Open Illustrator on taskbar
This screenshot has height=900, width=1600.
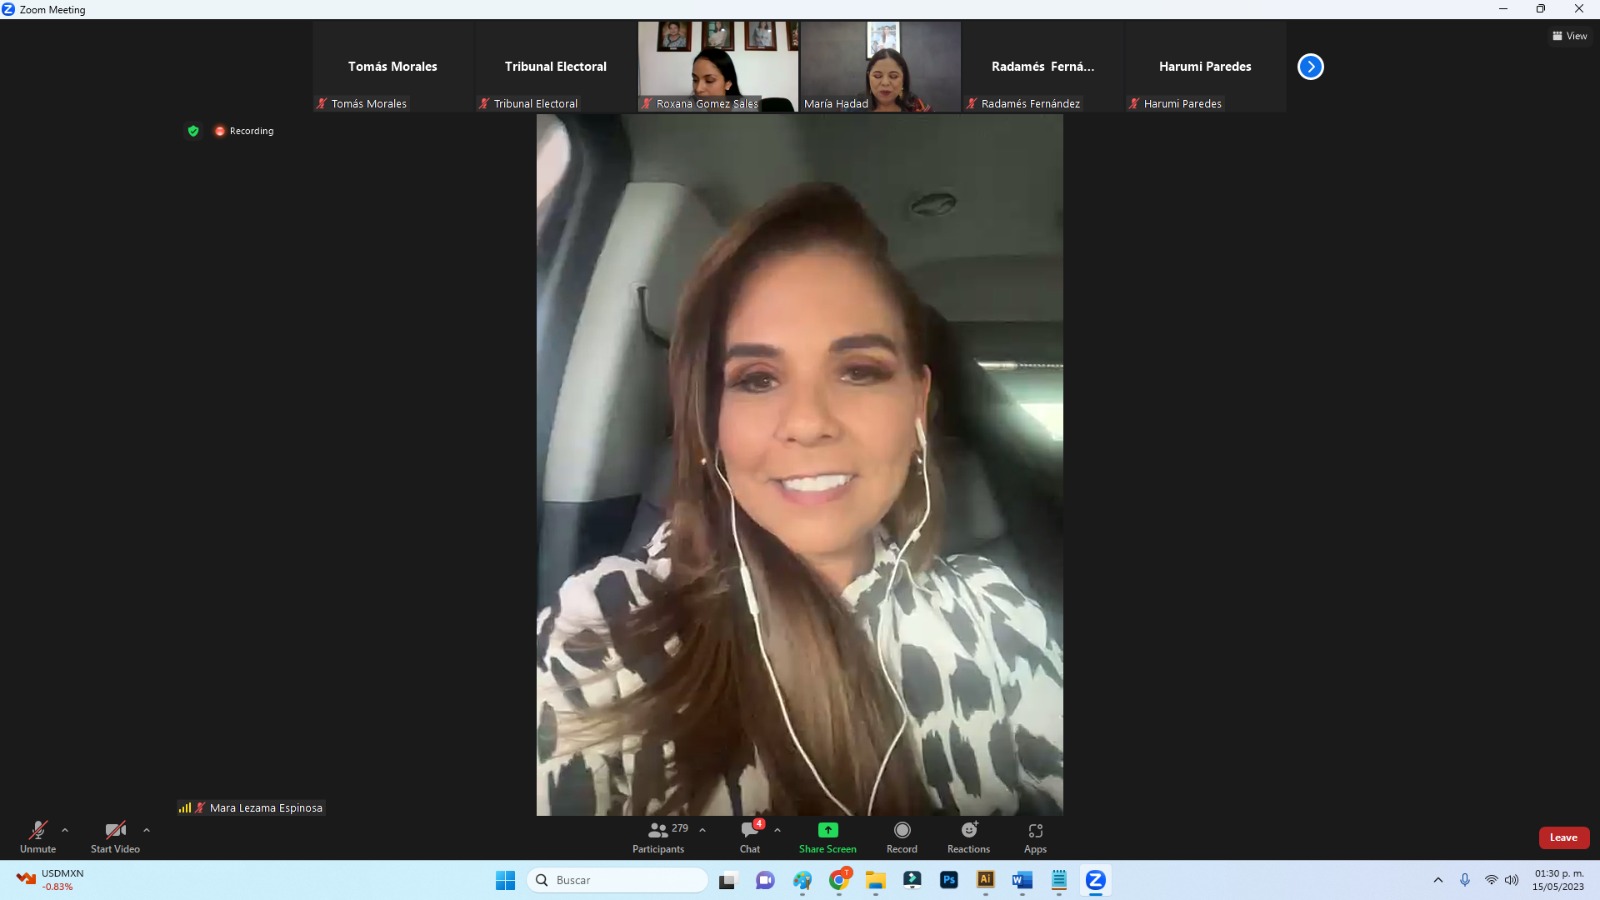[986, 880]
